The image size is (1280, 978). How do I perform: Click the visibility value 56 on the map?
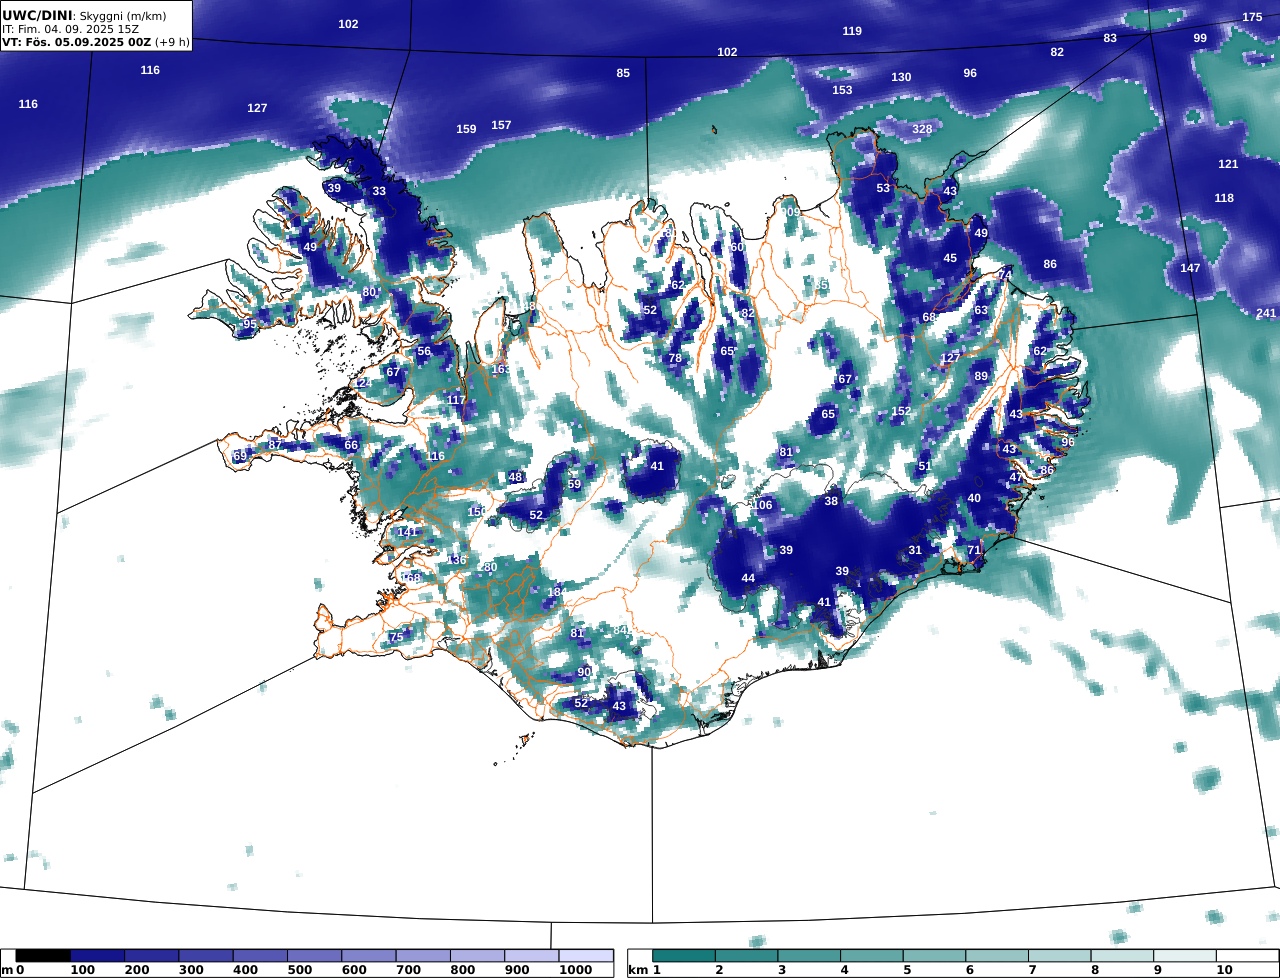pyautogui.click(x=424, y=351)
